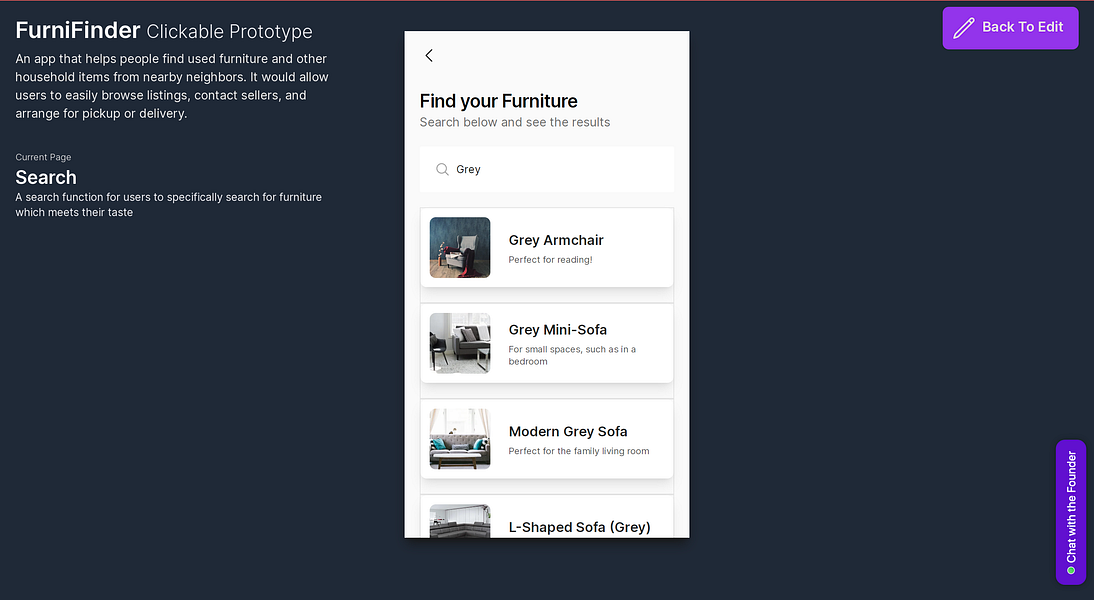The image size is (1094, 600).
Task: Open the L-Shaped Sofa thumbnail image
Action: click(460, 521)
